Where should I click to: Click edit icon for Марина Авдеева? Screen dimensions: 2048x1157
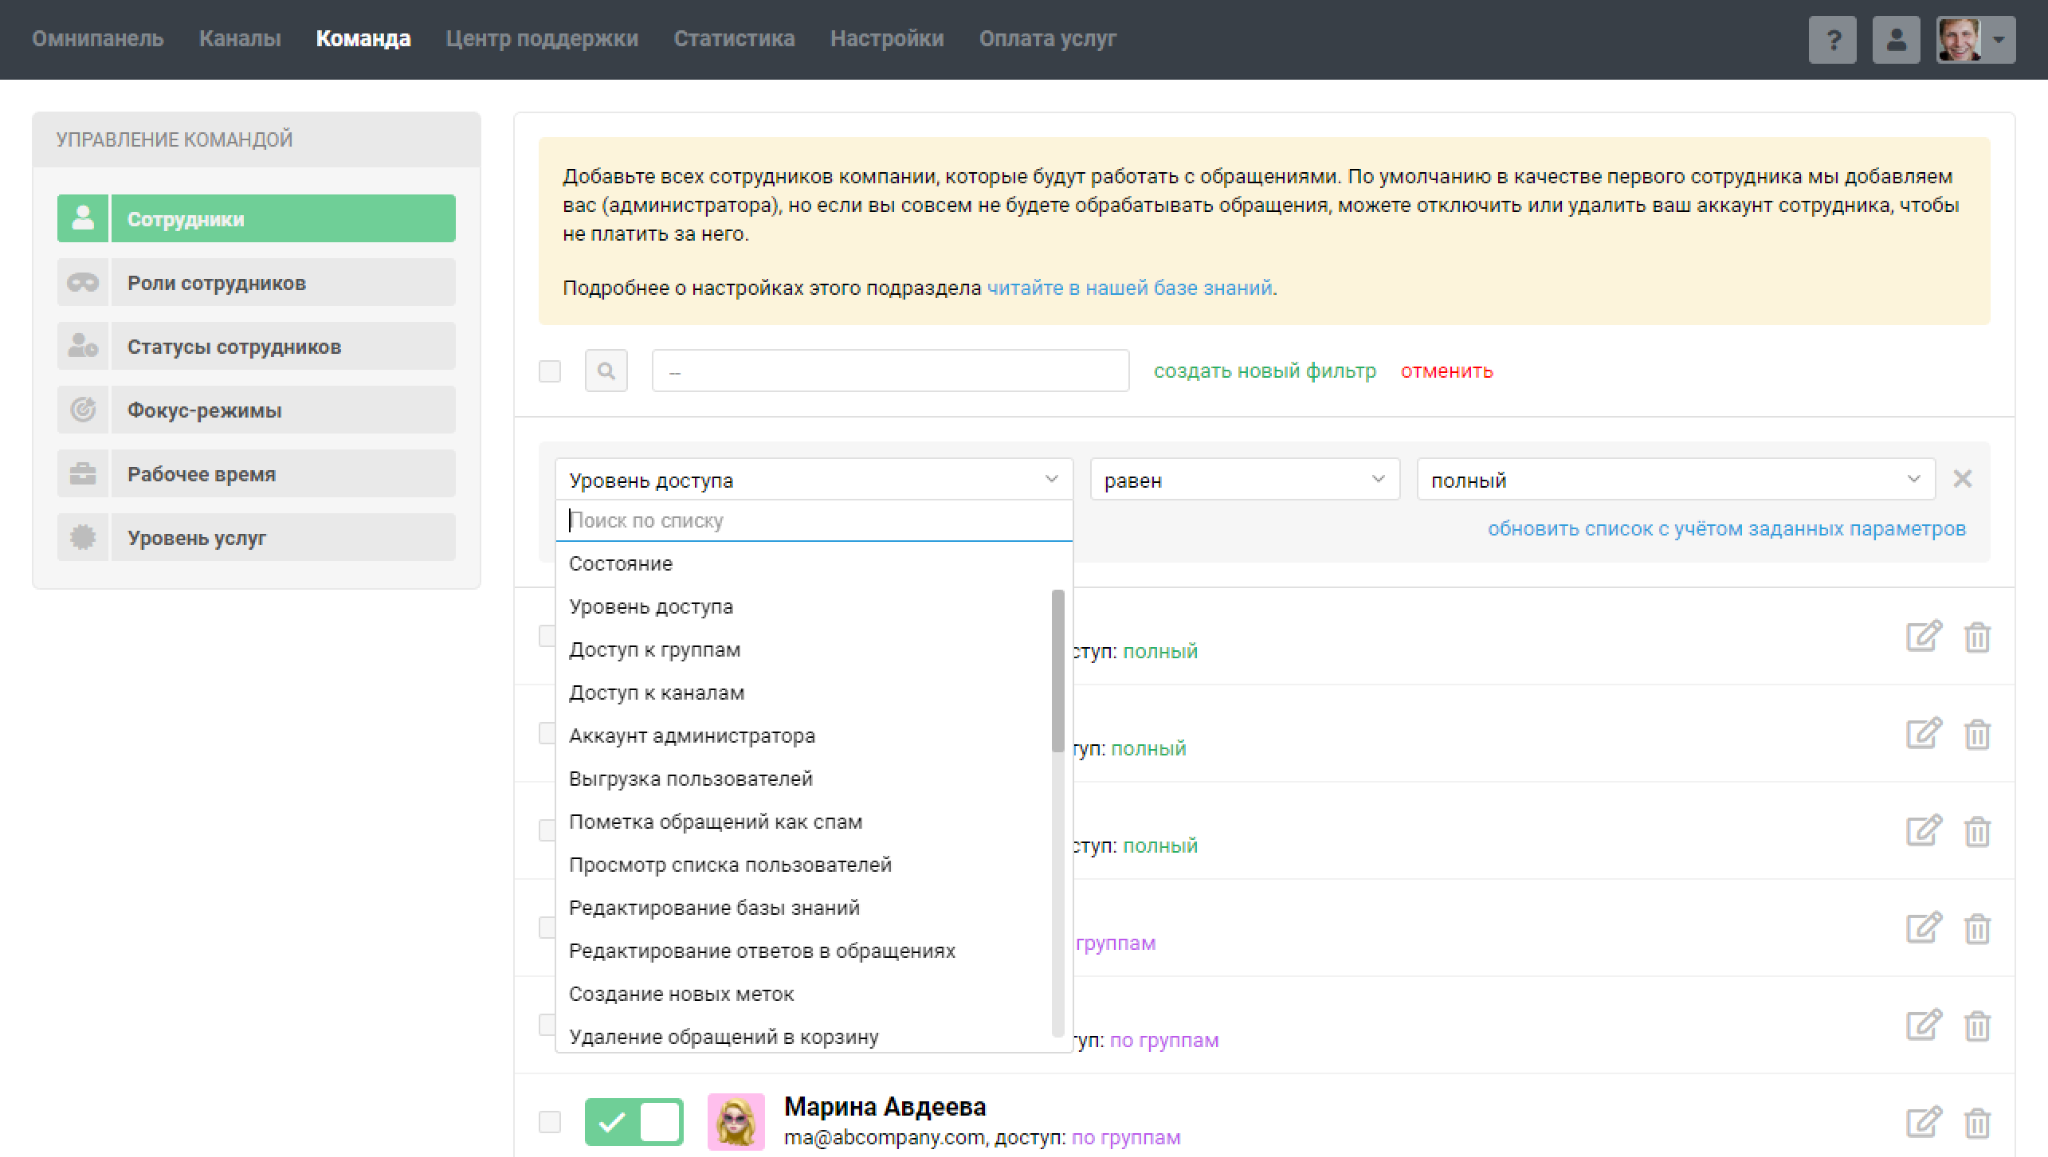[1923, 1122]
